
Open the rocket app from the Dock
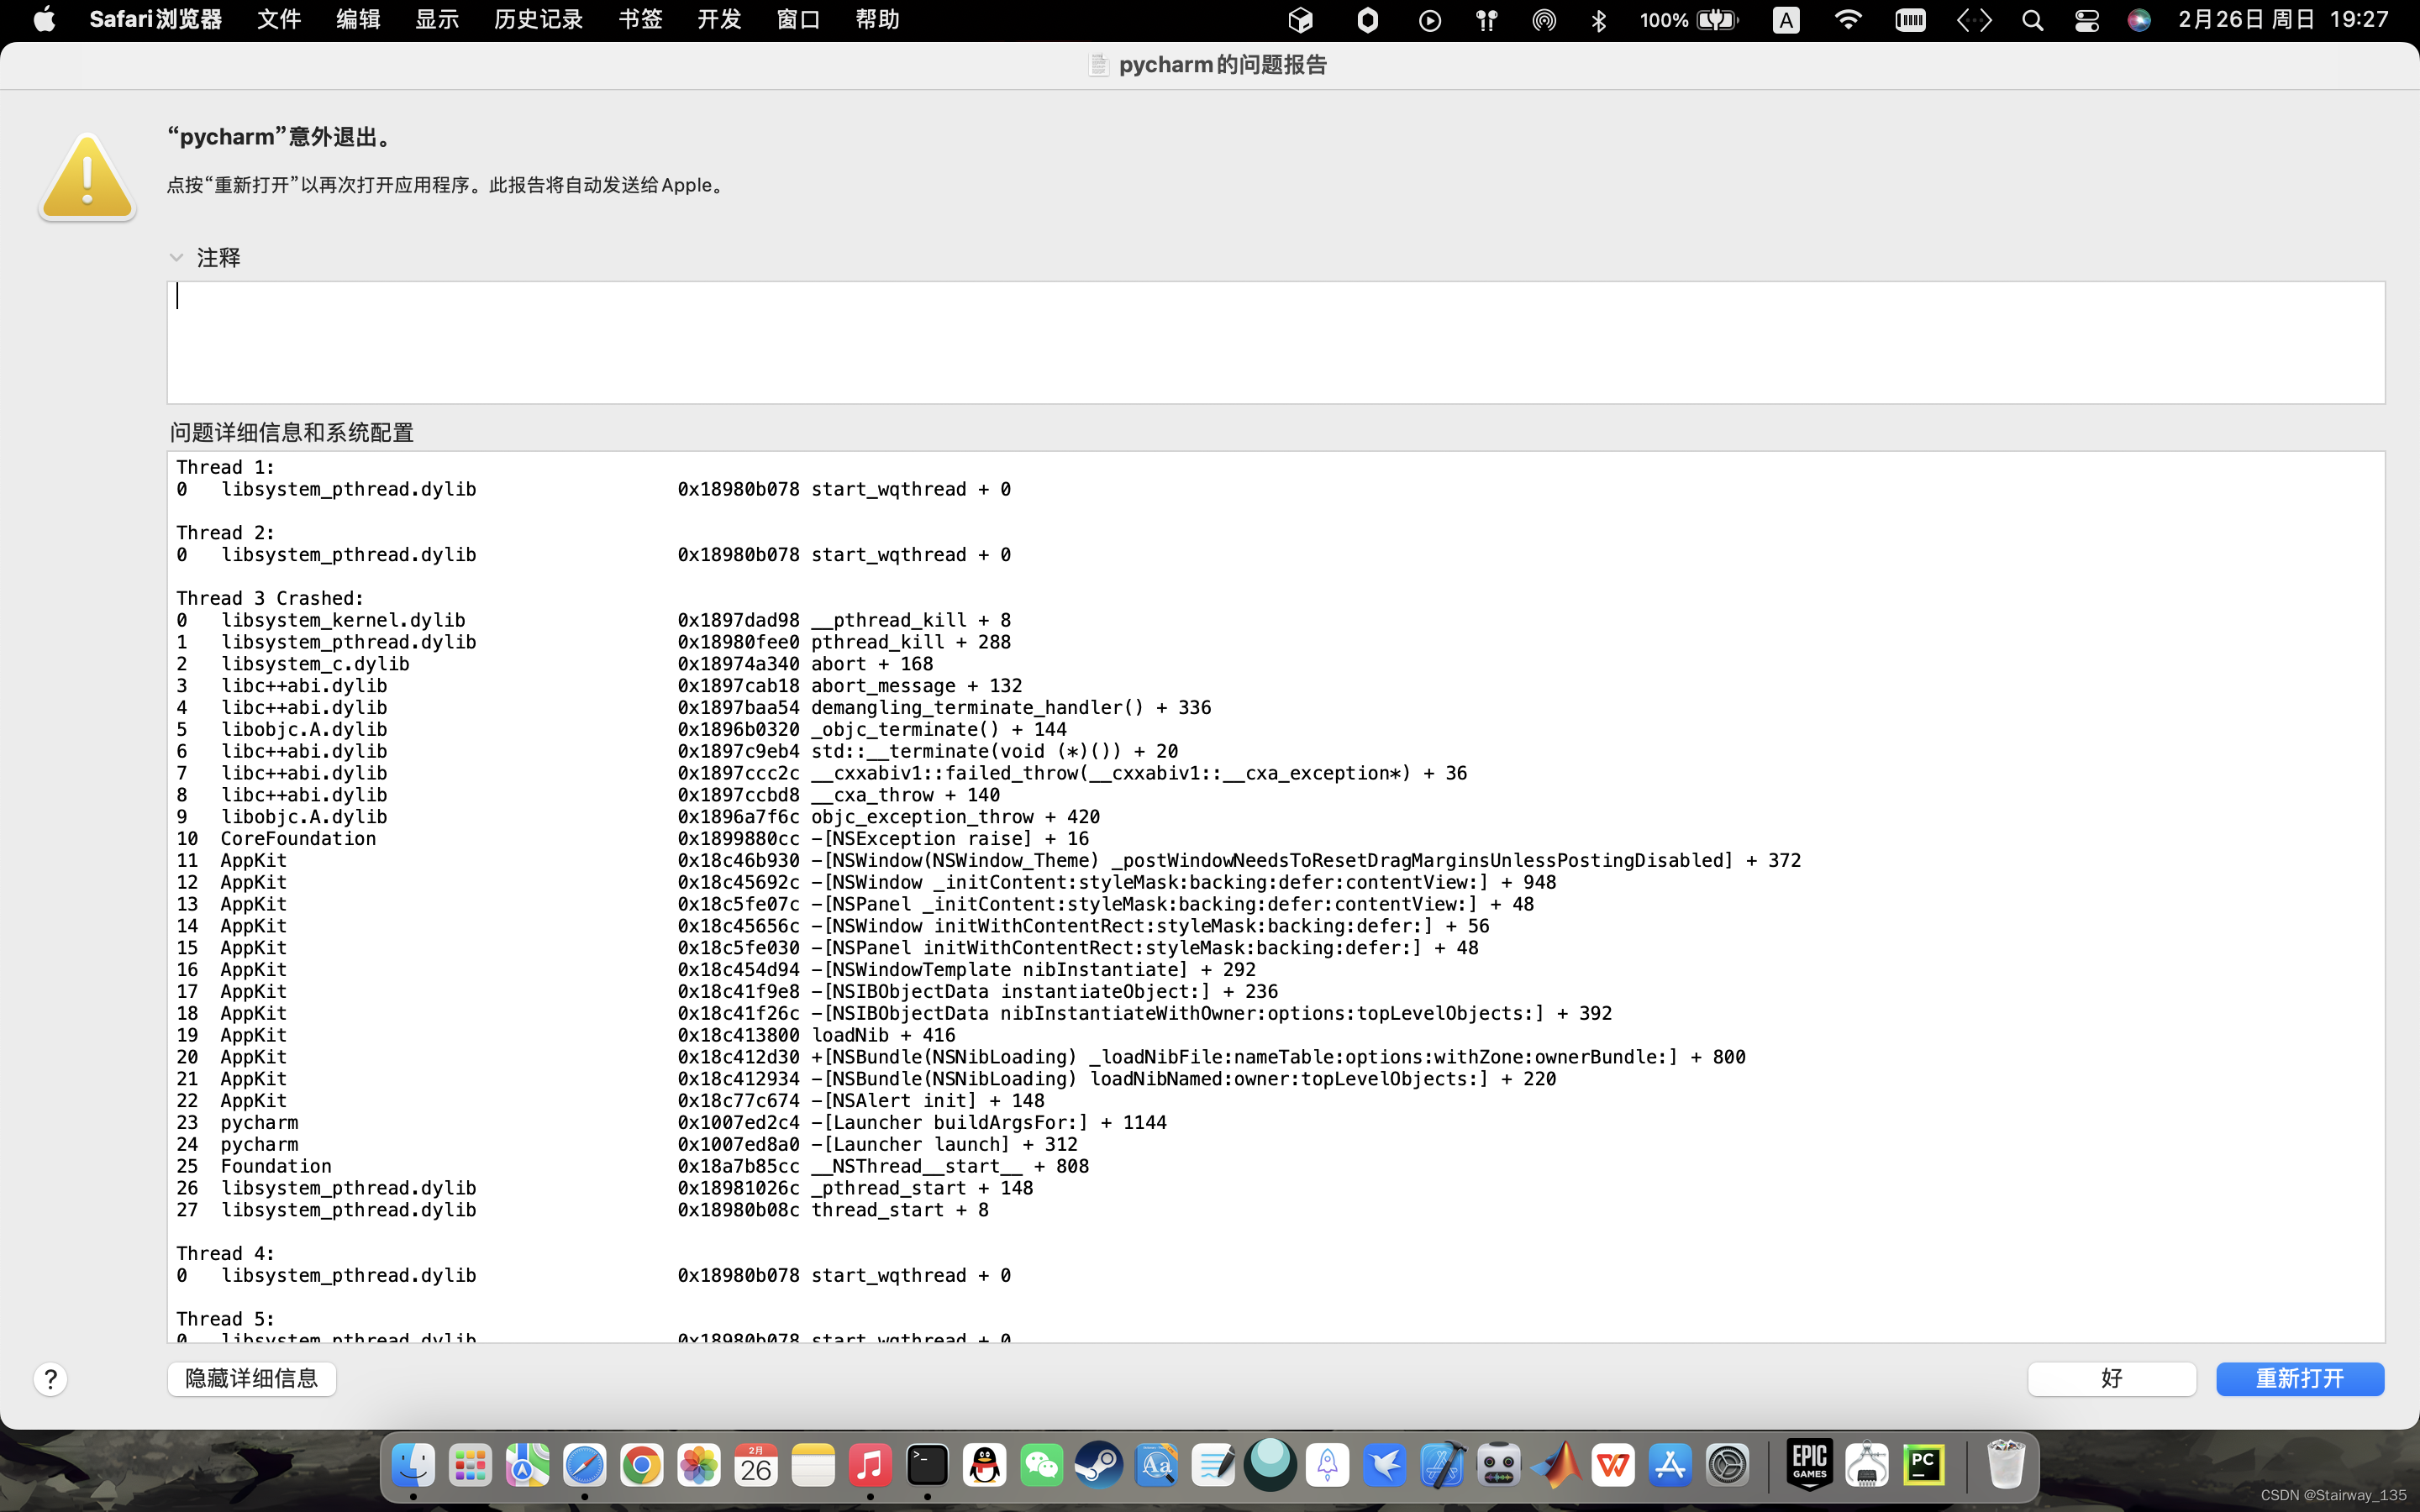tap(1327, 1465)
